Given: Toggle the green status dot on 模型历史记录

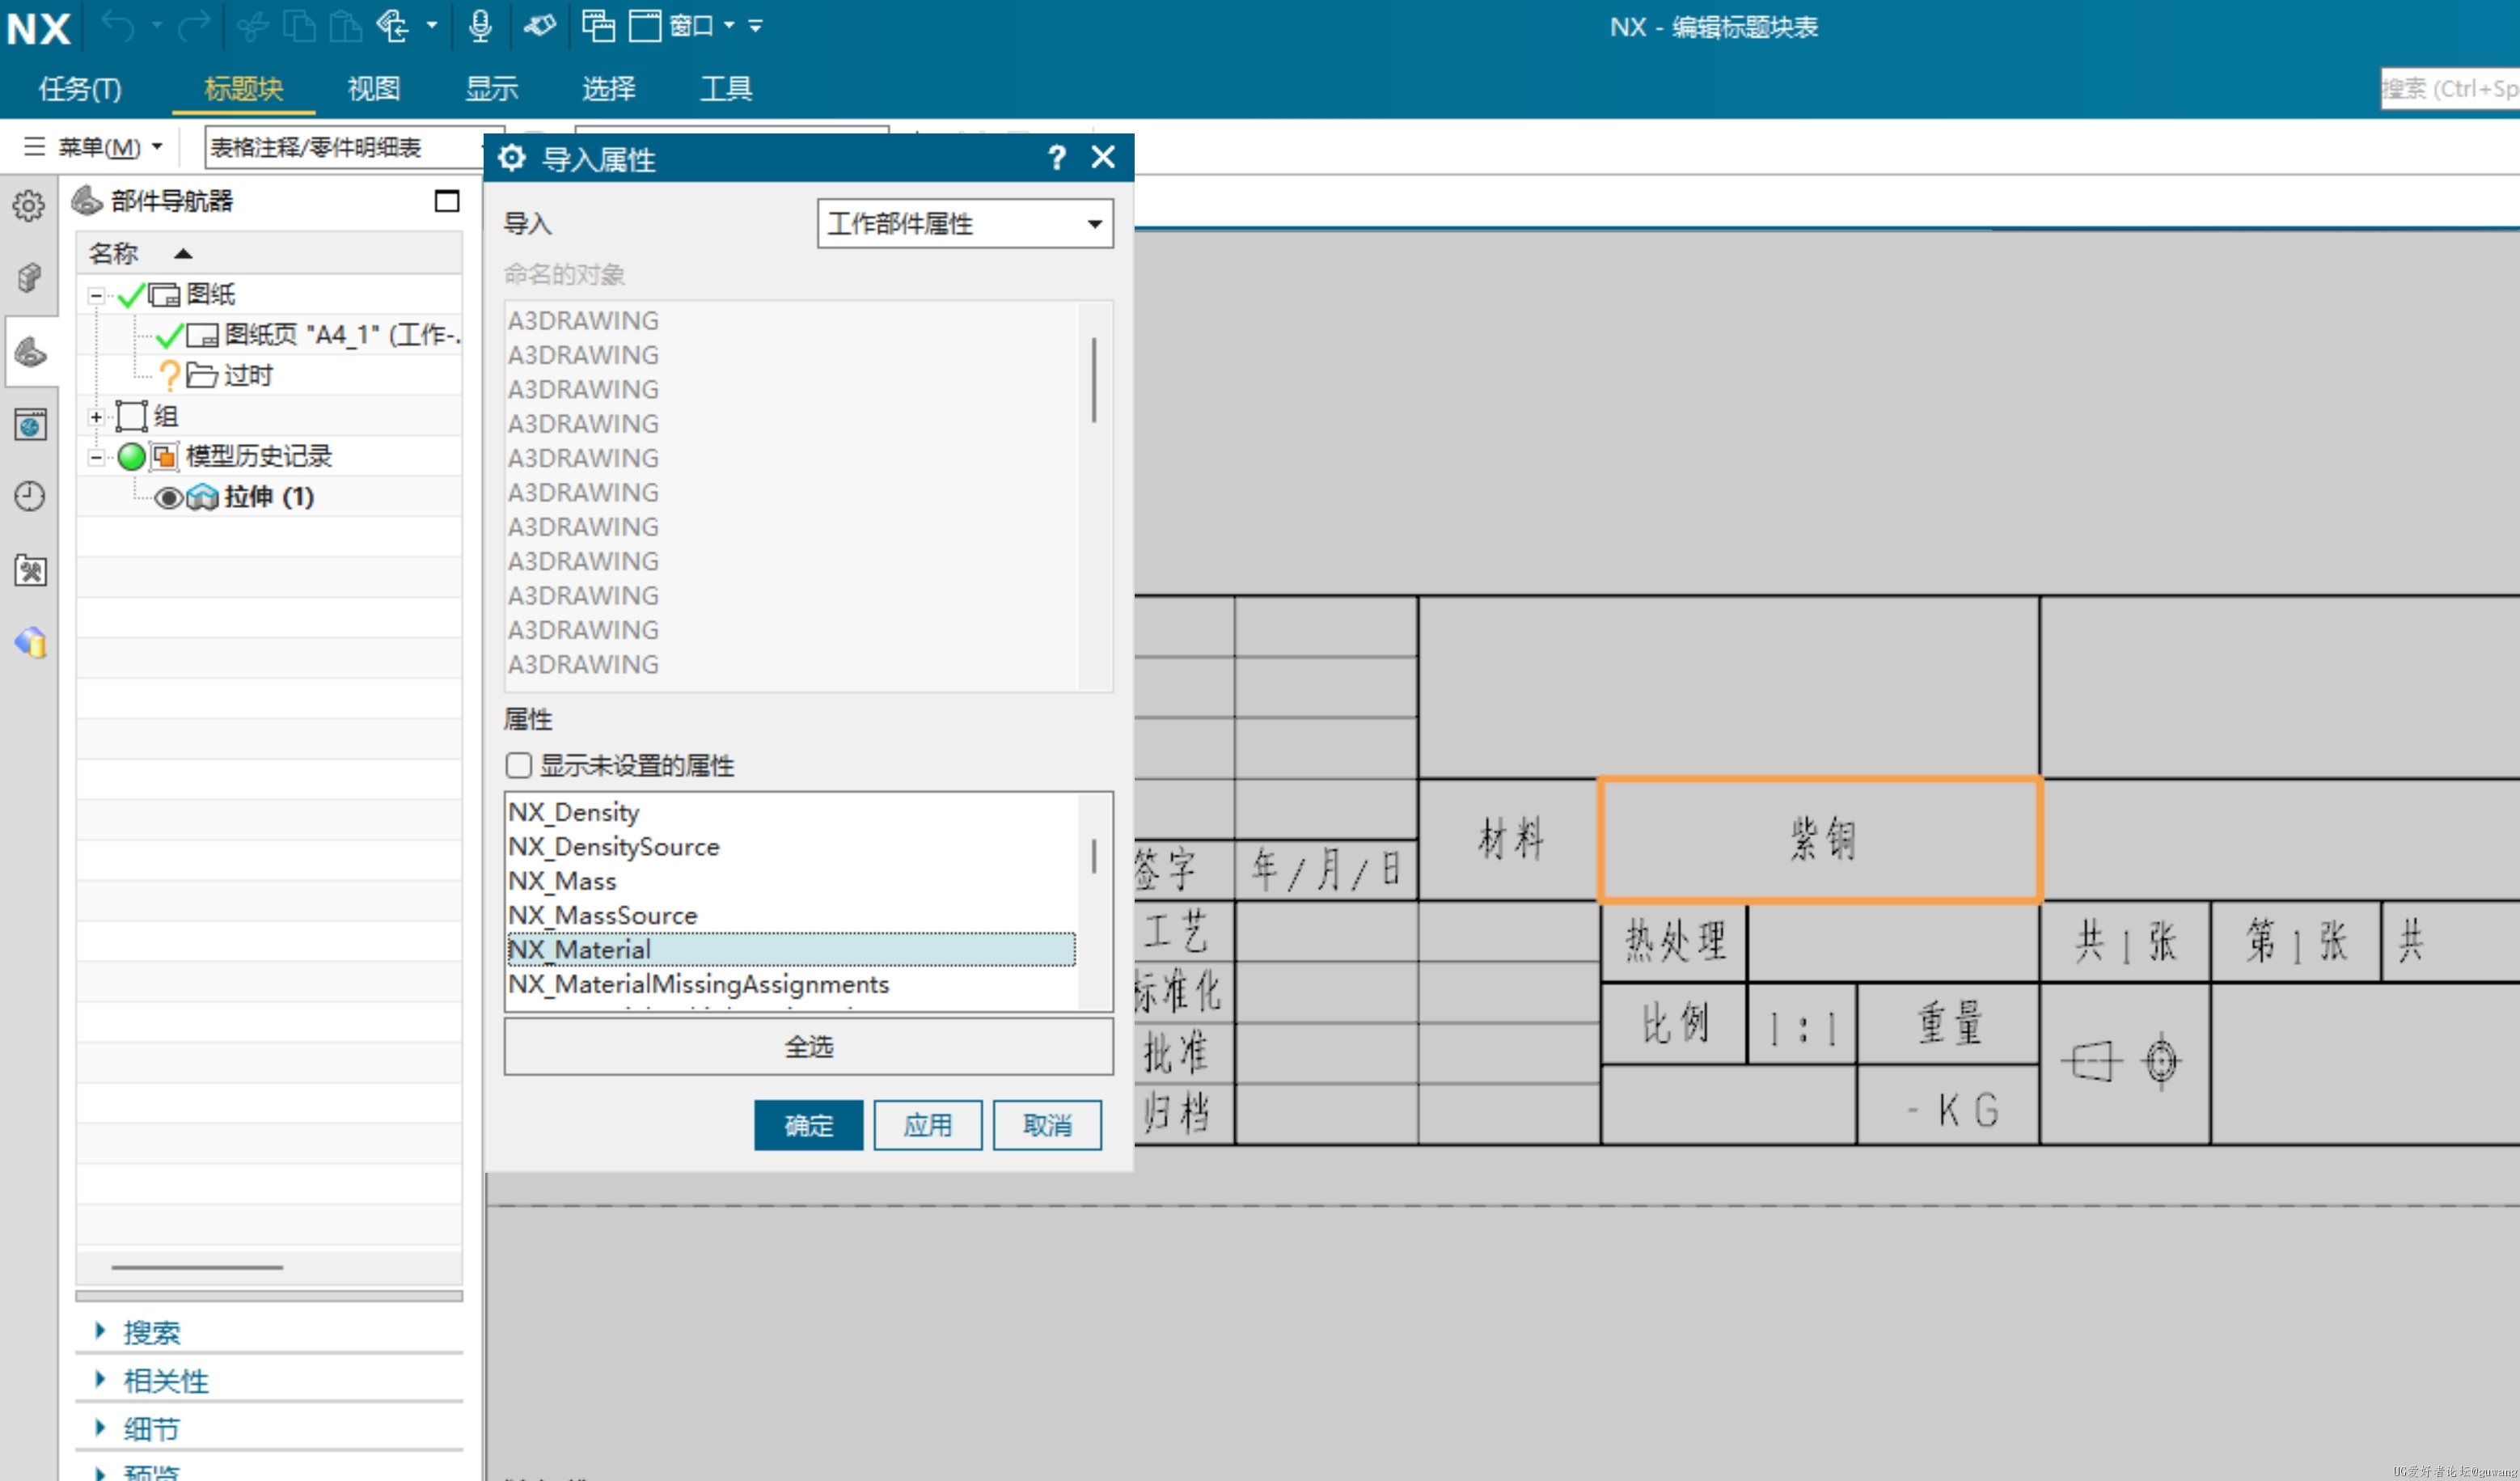Looking at the screenshot, I should 131,457.
